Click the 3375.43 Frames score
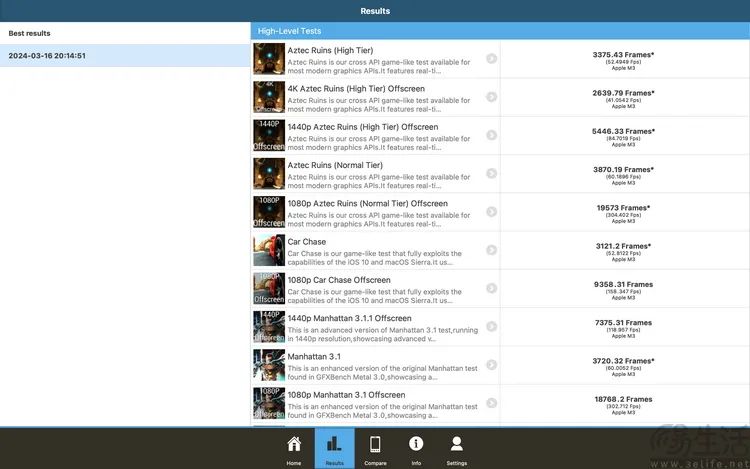Viewport: 750px width, 469px height. point(623,55)
